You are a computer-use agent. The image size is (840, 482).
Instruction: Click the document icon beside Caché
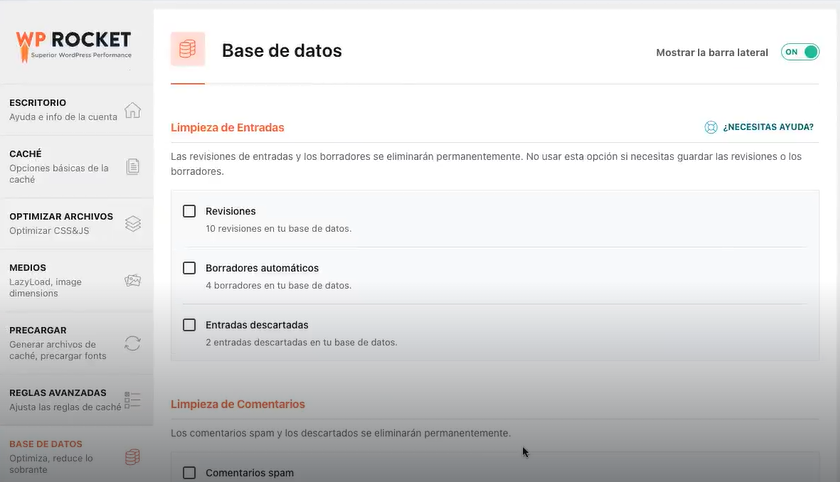132,167
